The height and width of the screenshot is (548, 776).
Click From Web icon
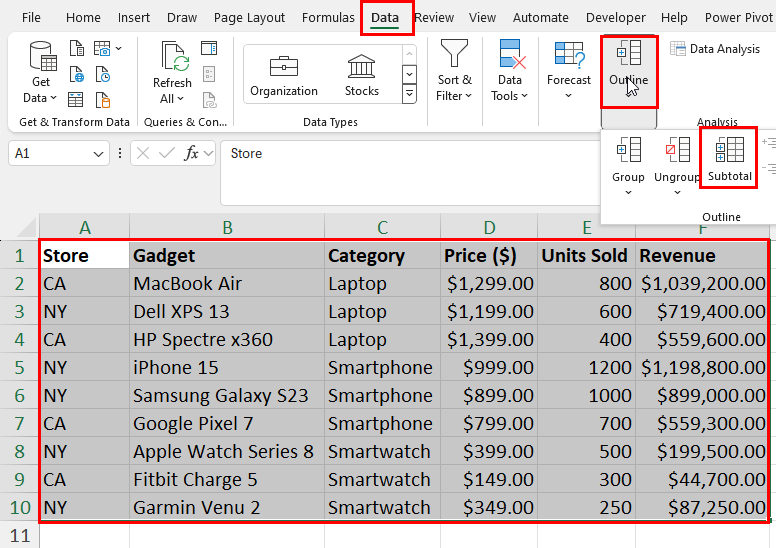(x=77, y=75)
